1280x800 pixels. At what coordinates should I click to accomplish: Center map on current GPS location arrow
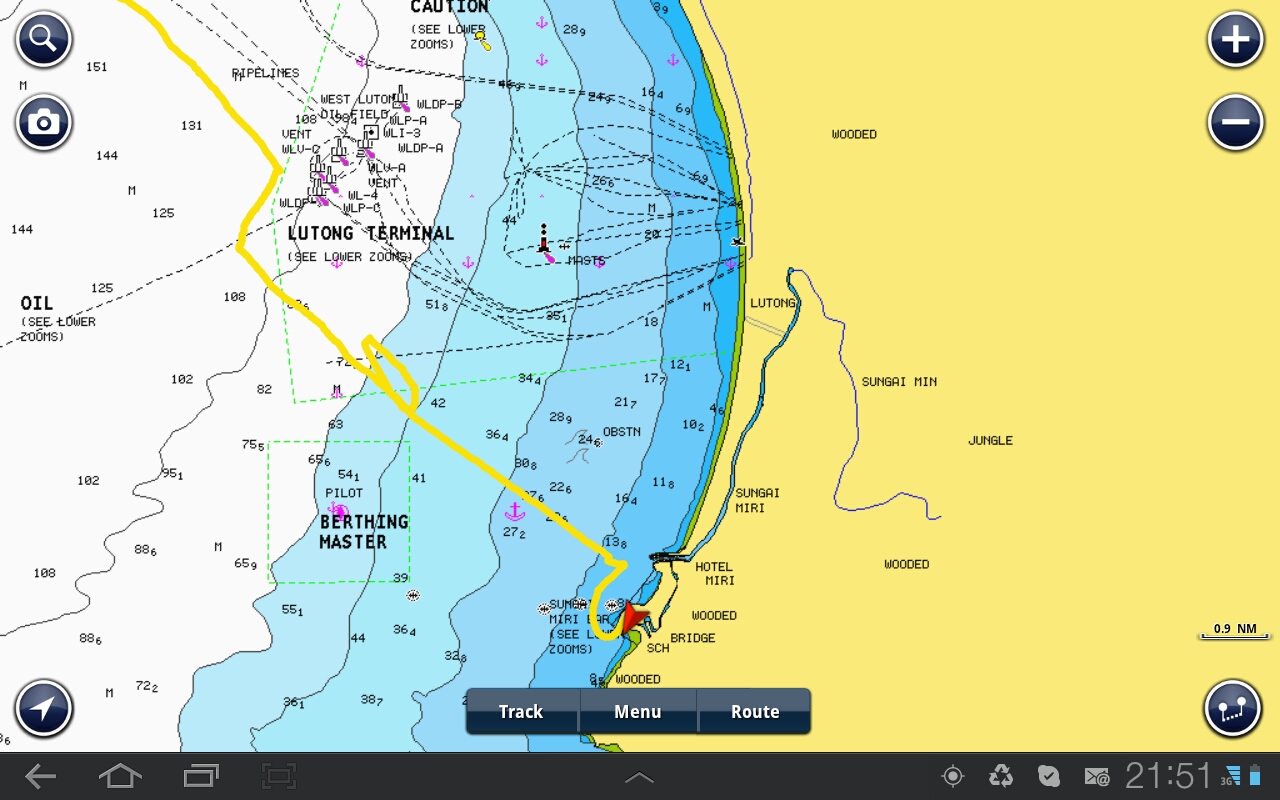point(43,709)
